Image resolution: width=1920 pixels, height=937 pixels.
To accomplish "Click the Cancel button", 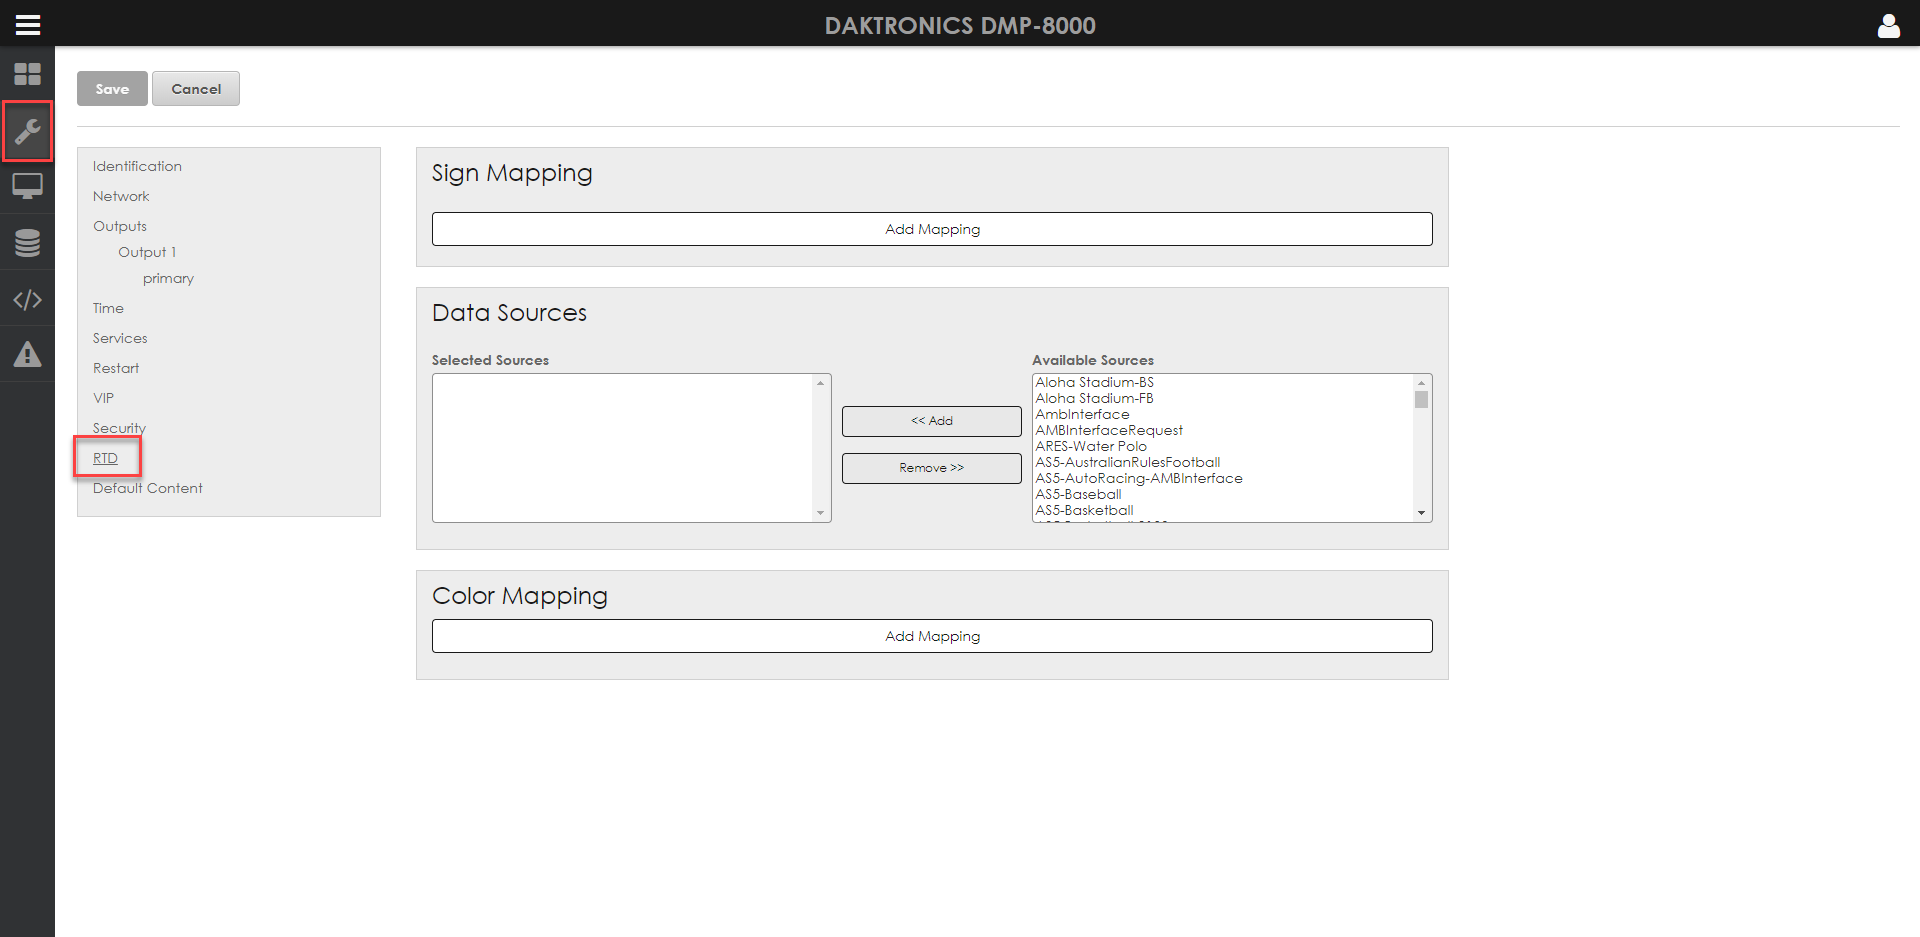I will click(x=196, y=89).
